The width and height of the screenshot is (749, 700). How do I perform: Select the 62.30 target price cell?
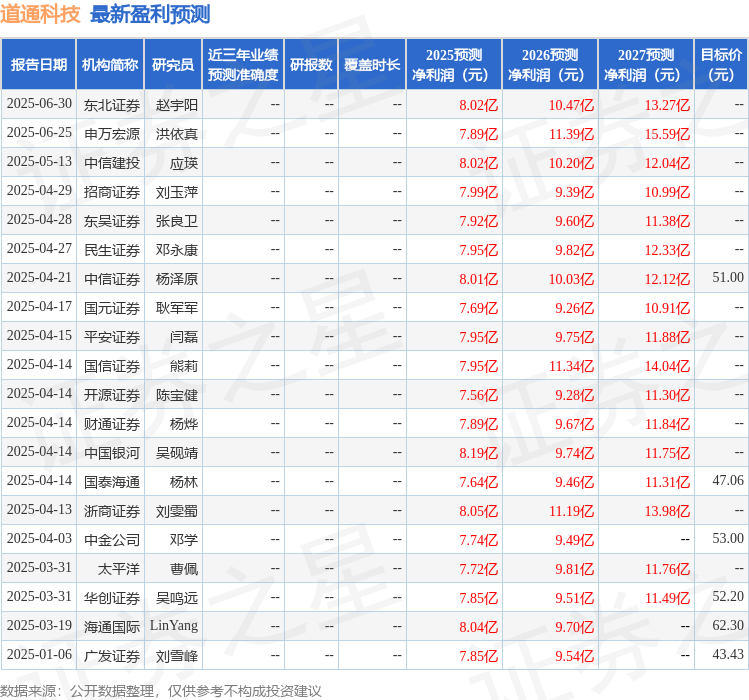tap(727, 626)
